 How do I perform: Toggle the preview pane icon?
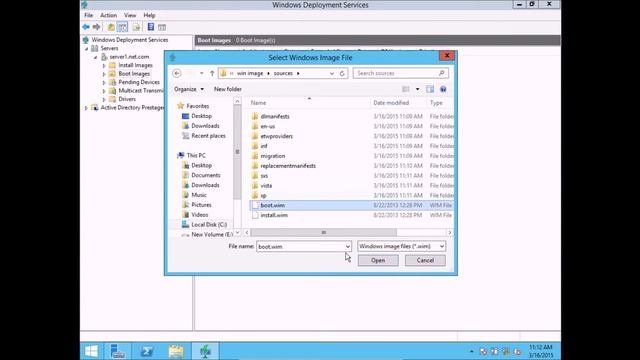(430, 89)
